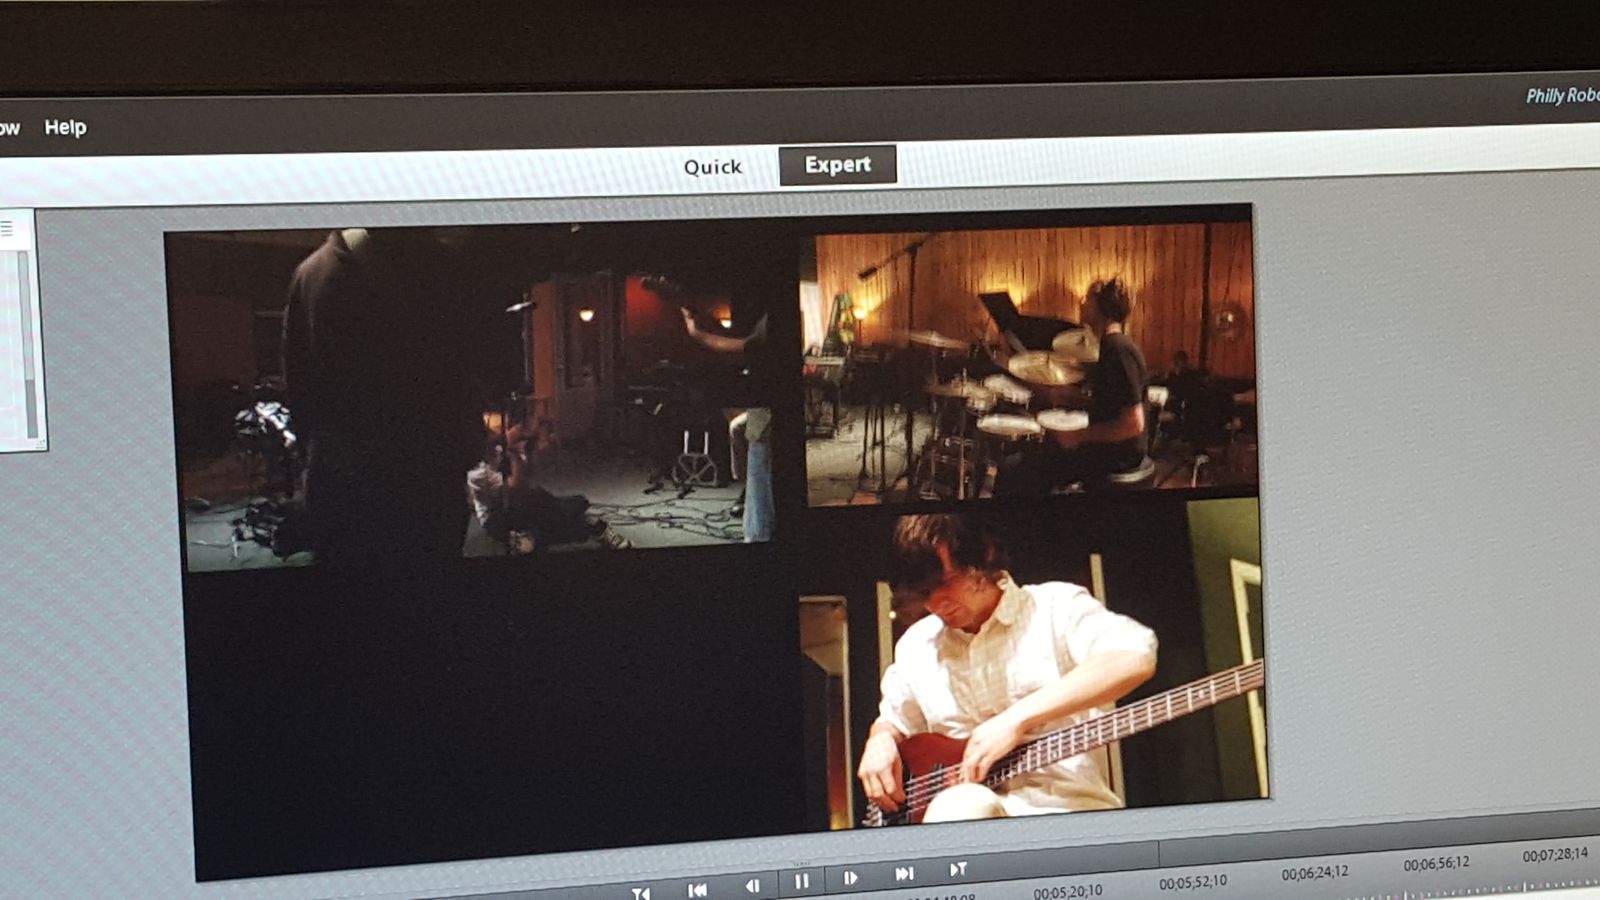Screen dimensions: 1600x900
Task: Select the drummer clip in the monitor
Action: tap(1030, 365)
